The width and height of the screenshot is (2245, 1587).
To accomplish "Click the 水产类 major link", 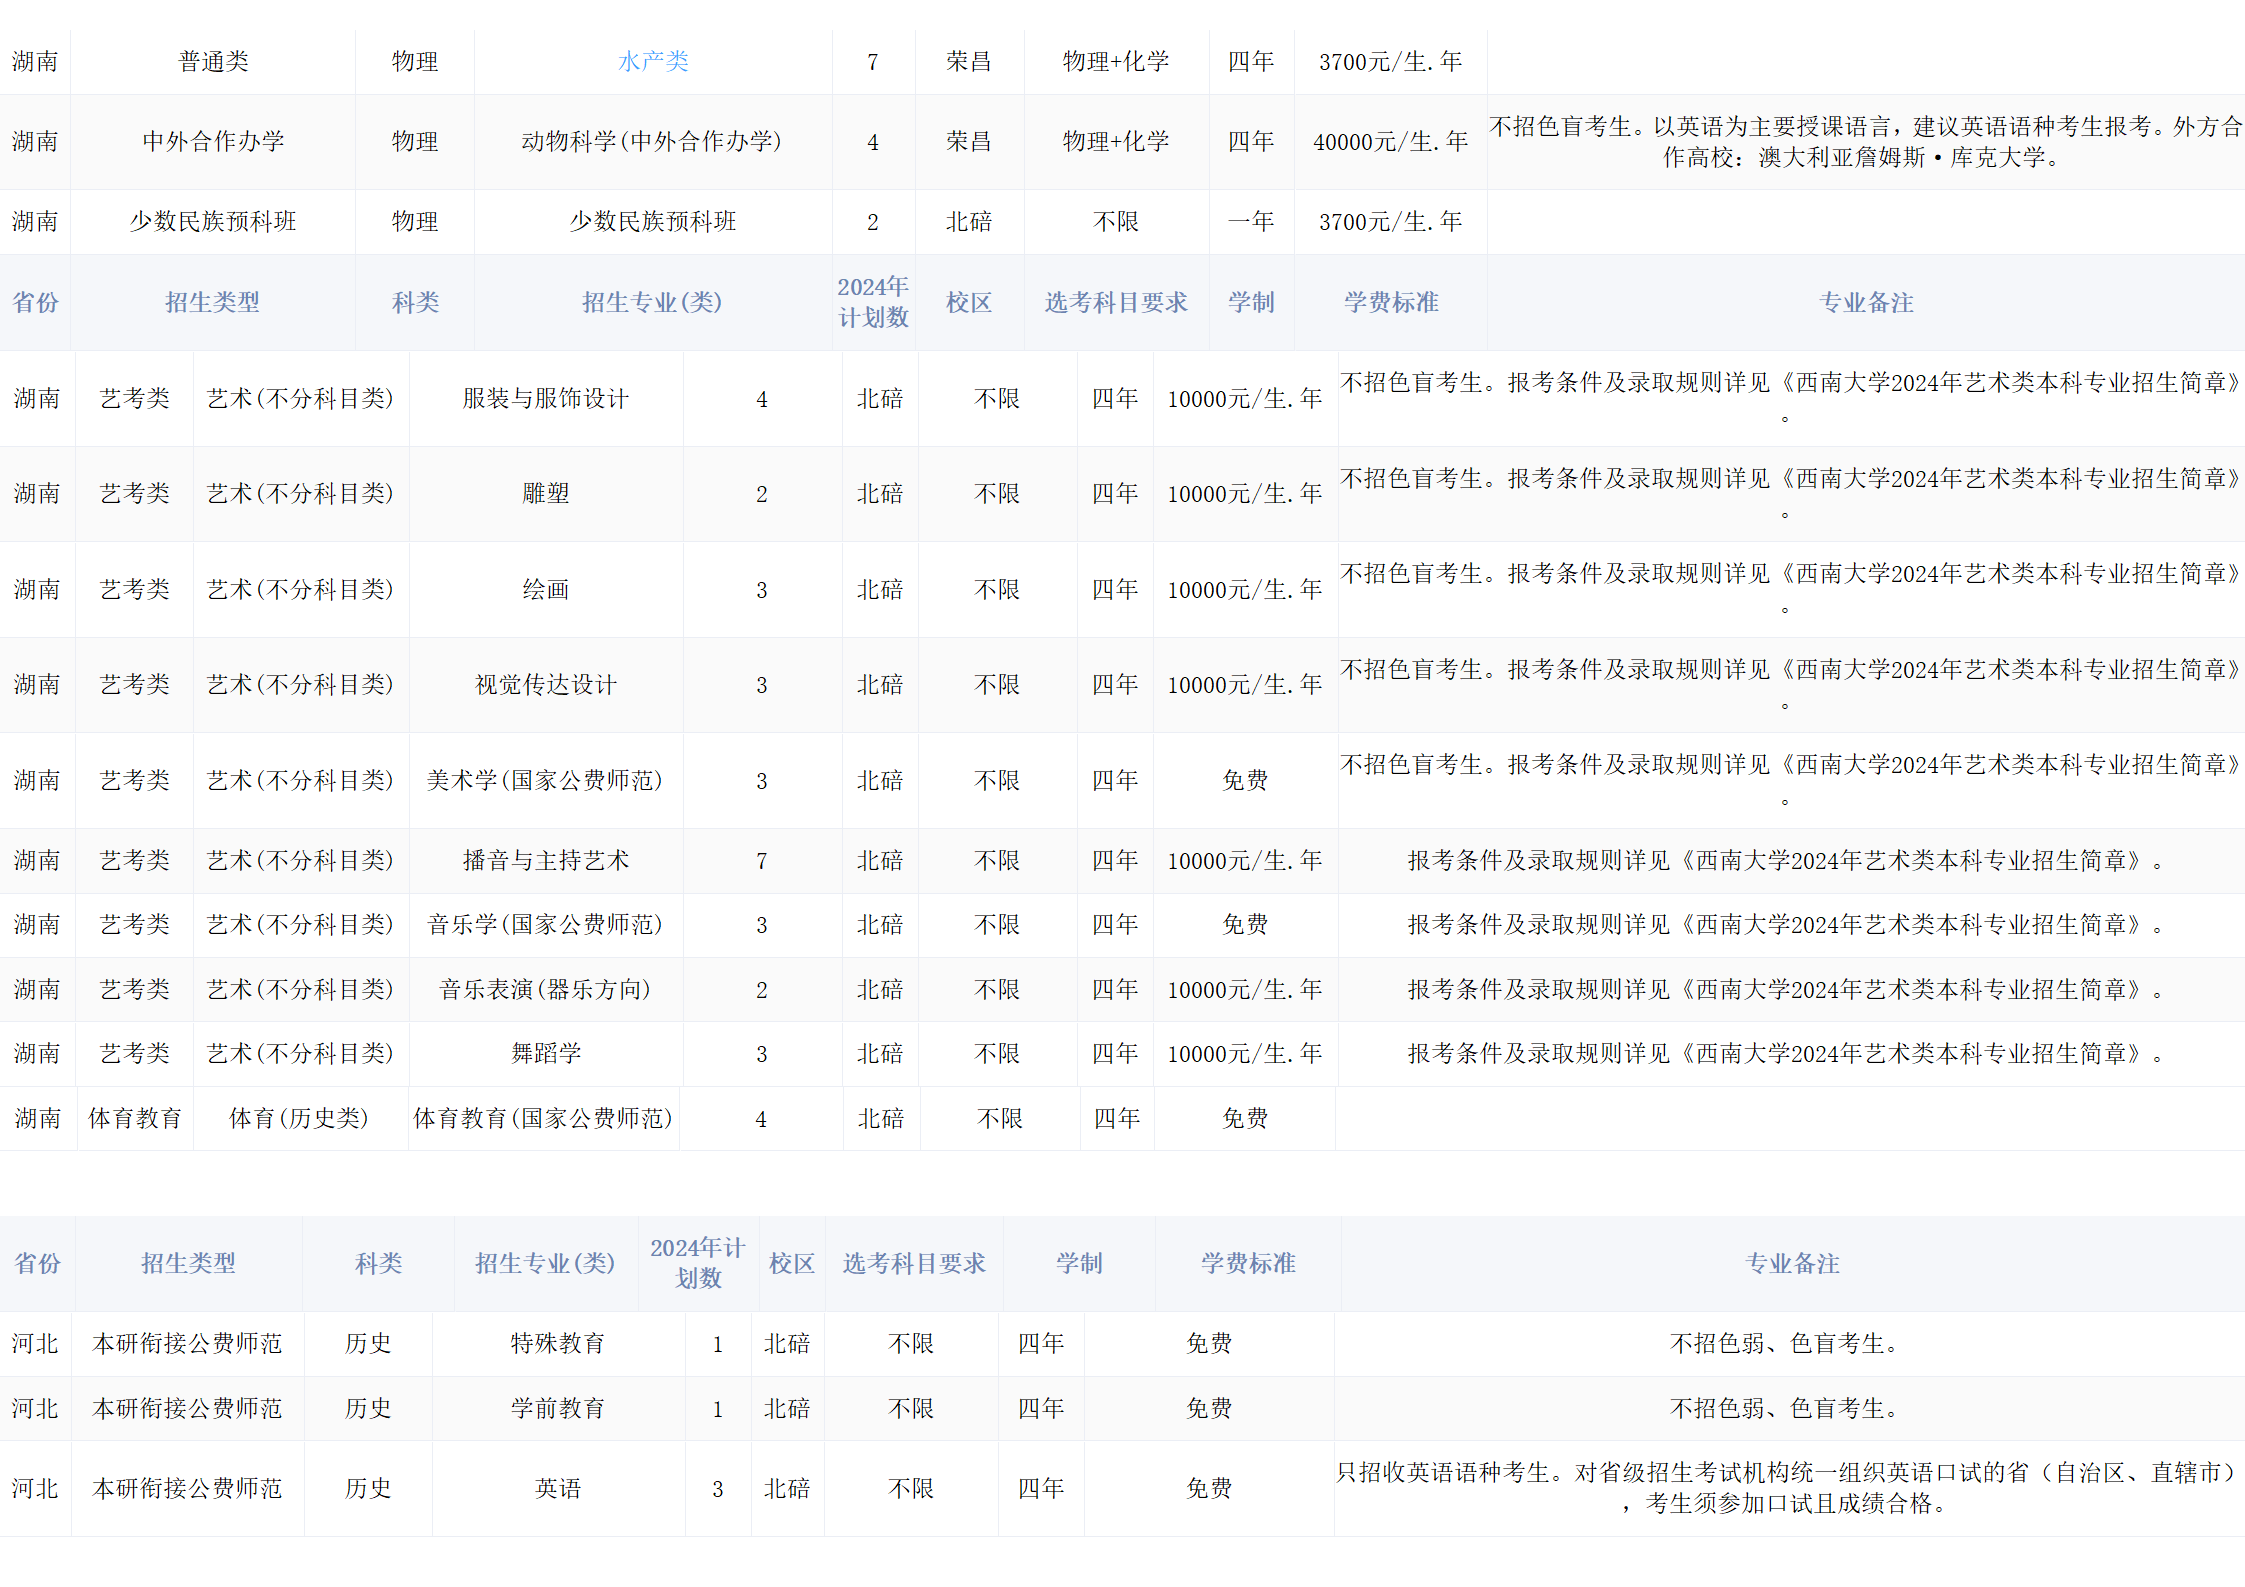I will coord(653,62).
